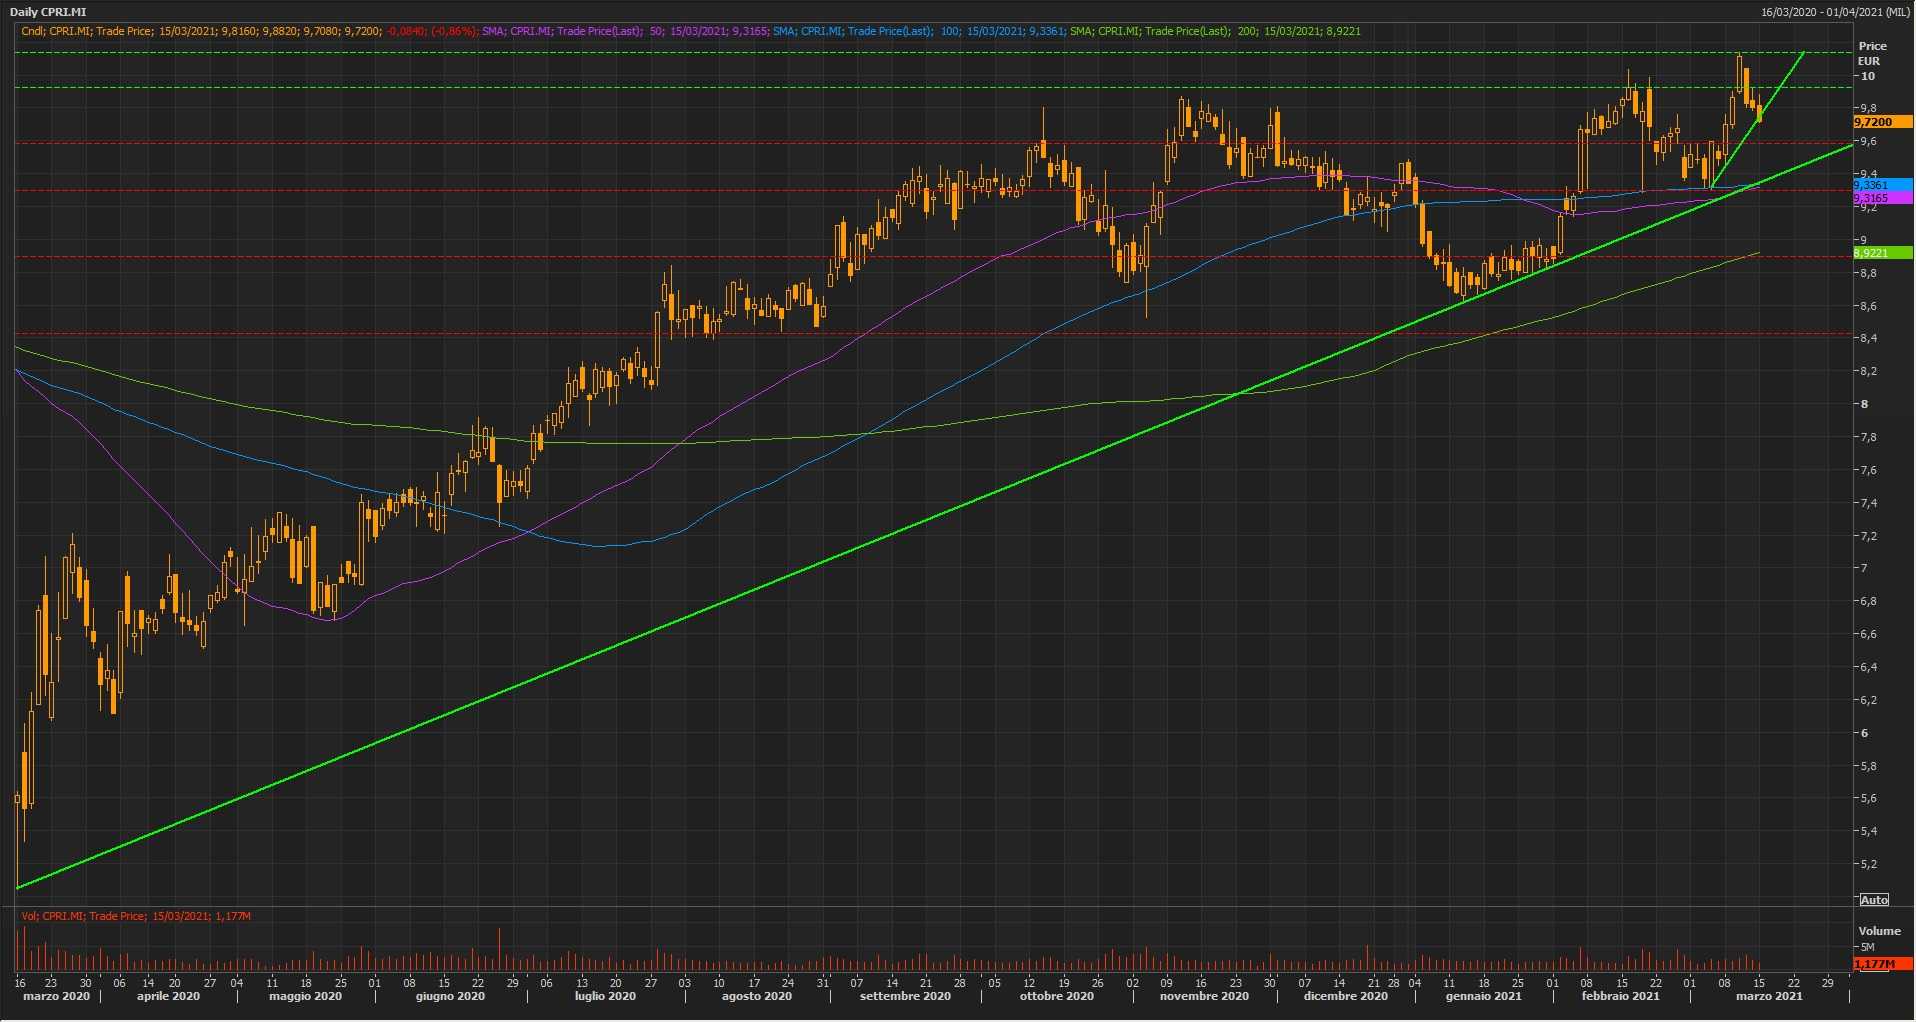The height and width of the screenshot is (1022, 1916).
Task: Click the marzo 2021 label on time axis
Action: [1768, 996]
